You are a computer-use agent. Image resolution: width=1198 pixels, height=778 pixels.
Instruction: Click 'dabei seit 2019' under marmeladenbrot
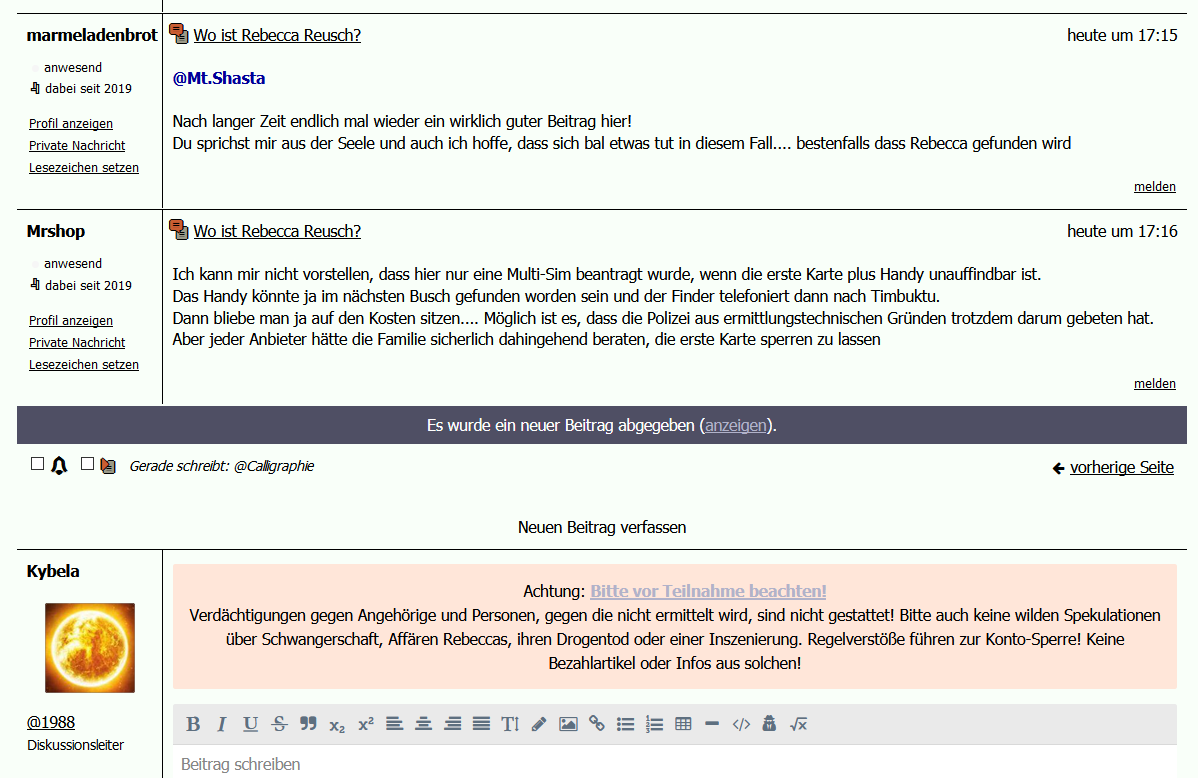click(88, 89)
